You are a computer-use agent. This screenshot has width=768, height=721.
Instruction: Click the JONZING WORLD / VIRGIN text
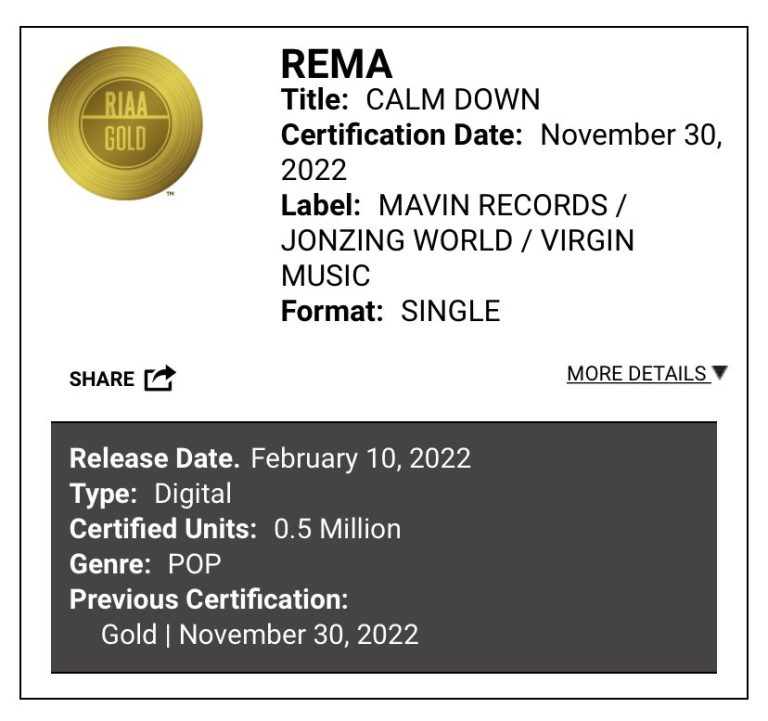coord(457,241)
